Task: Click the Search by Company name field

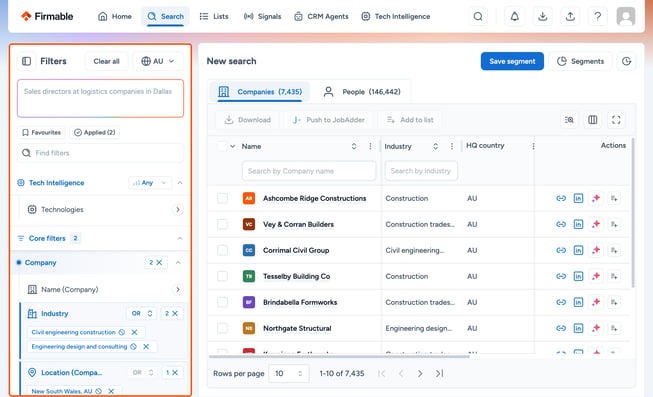Action: (309, 171)
